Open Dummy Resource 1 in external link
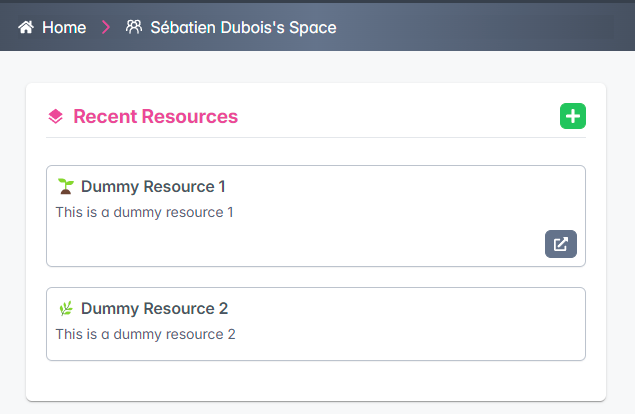This screenshot has height=414, width=635. click(x=560, y=244)
